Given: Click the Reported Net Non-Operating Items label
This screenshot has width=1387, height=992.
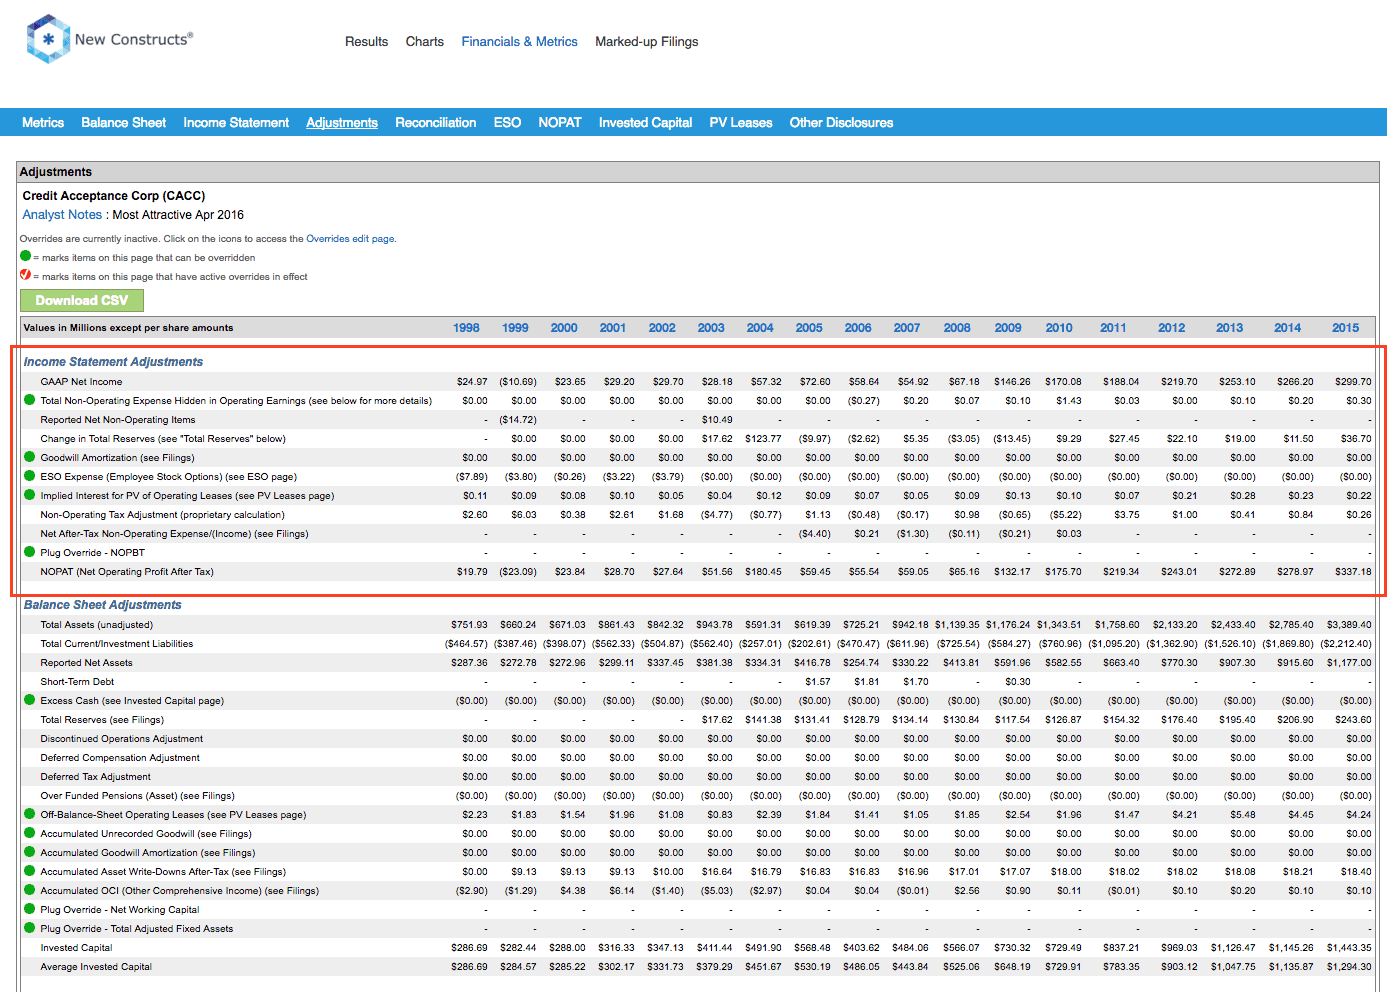Looking at the screenshot, I should [x=118, y=420].
